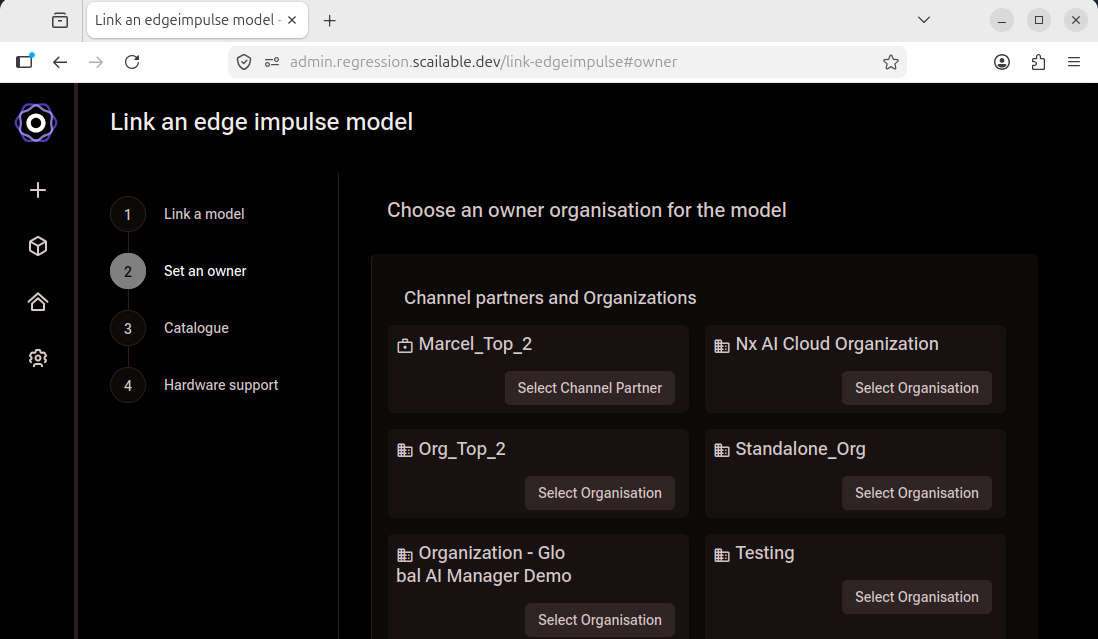
Task: Go to step 3 'Catalogue'
Action: tap(196, 328)
